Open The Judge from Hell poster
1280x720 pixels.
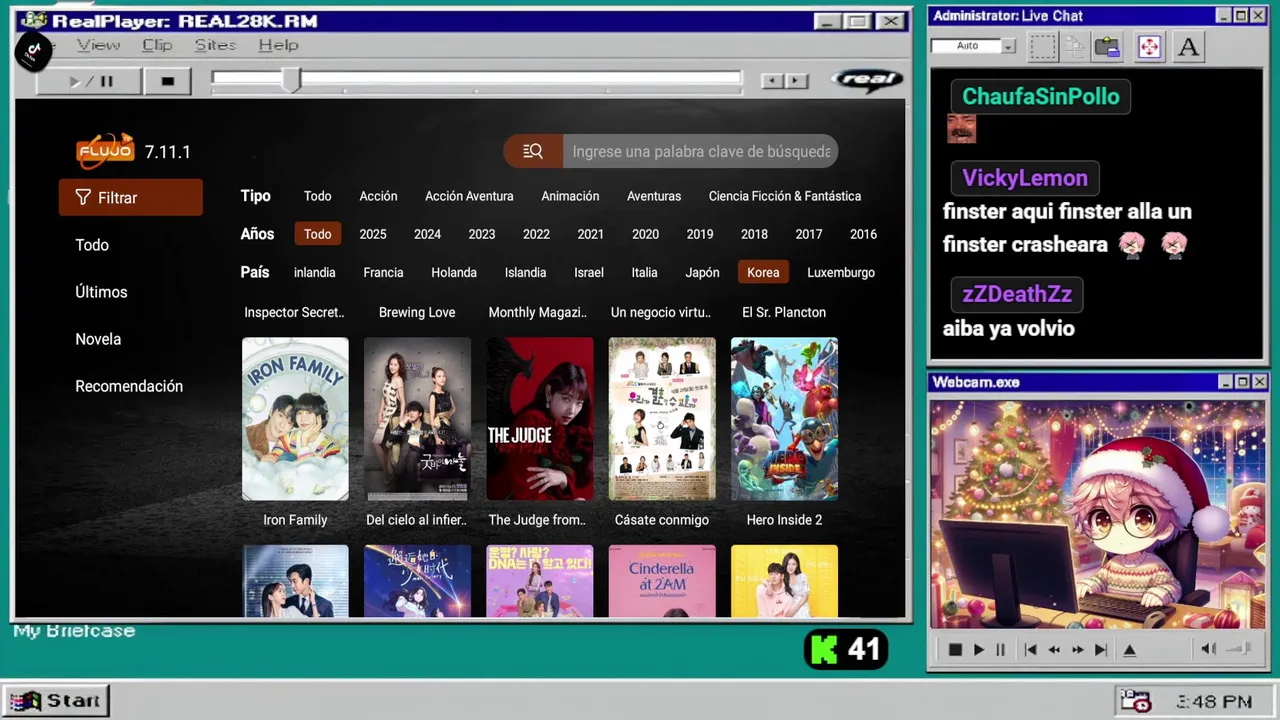(x=539, y=419)
